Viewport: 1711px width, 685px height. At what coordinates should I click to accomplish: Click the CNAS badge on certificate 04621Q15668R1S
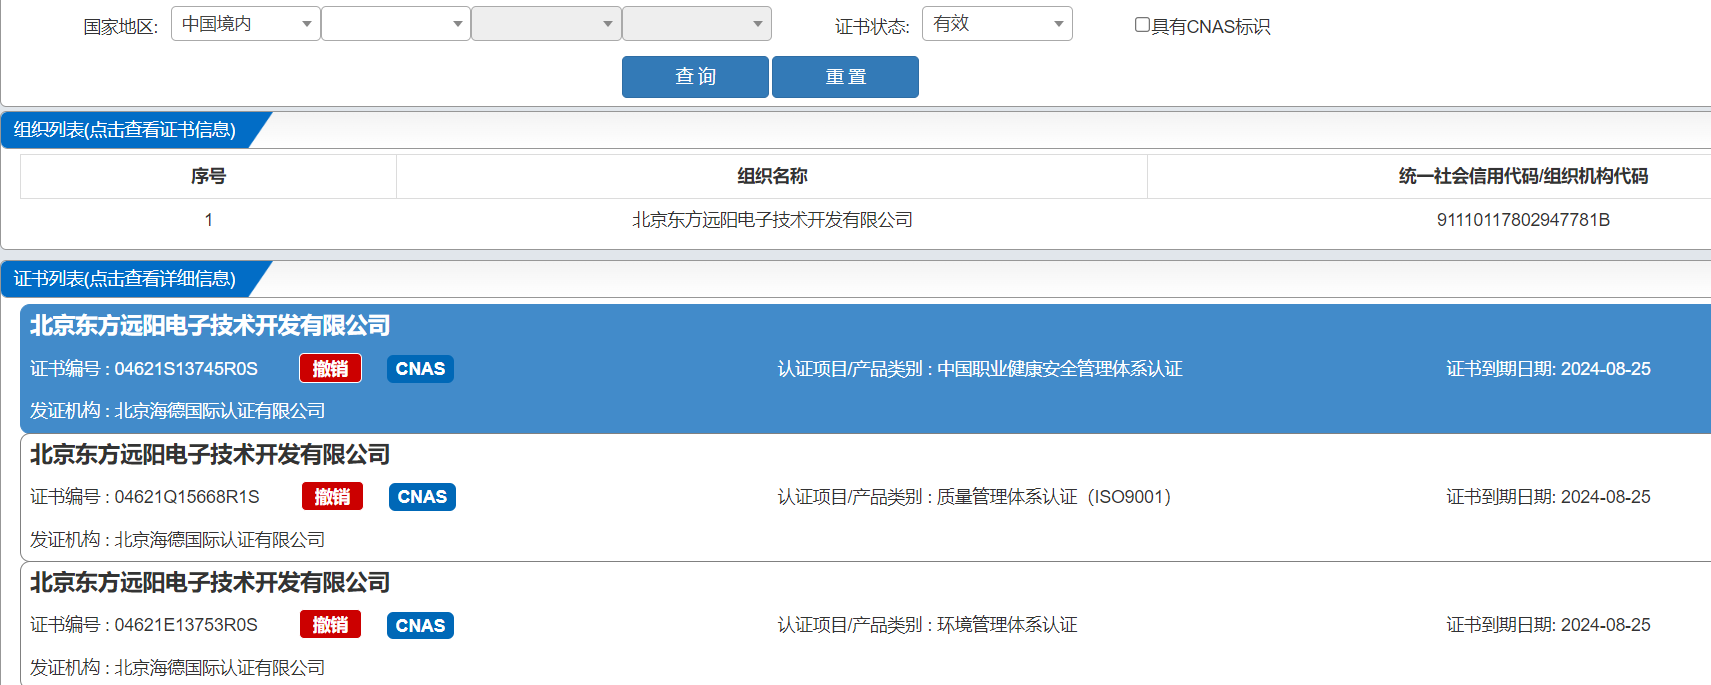[x=422, y=497]
